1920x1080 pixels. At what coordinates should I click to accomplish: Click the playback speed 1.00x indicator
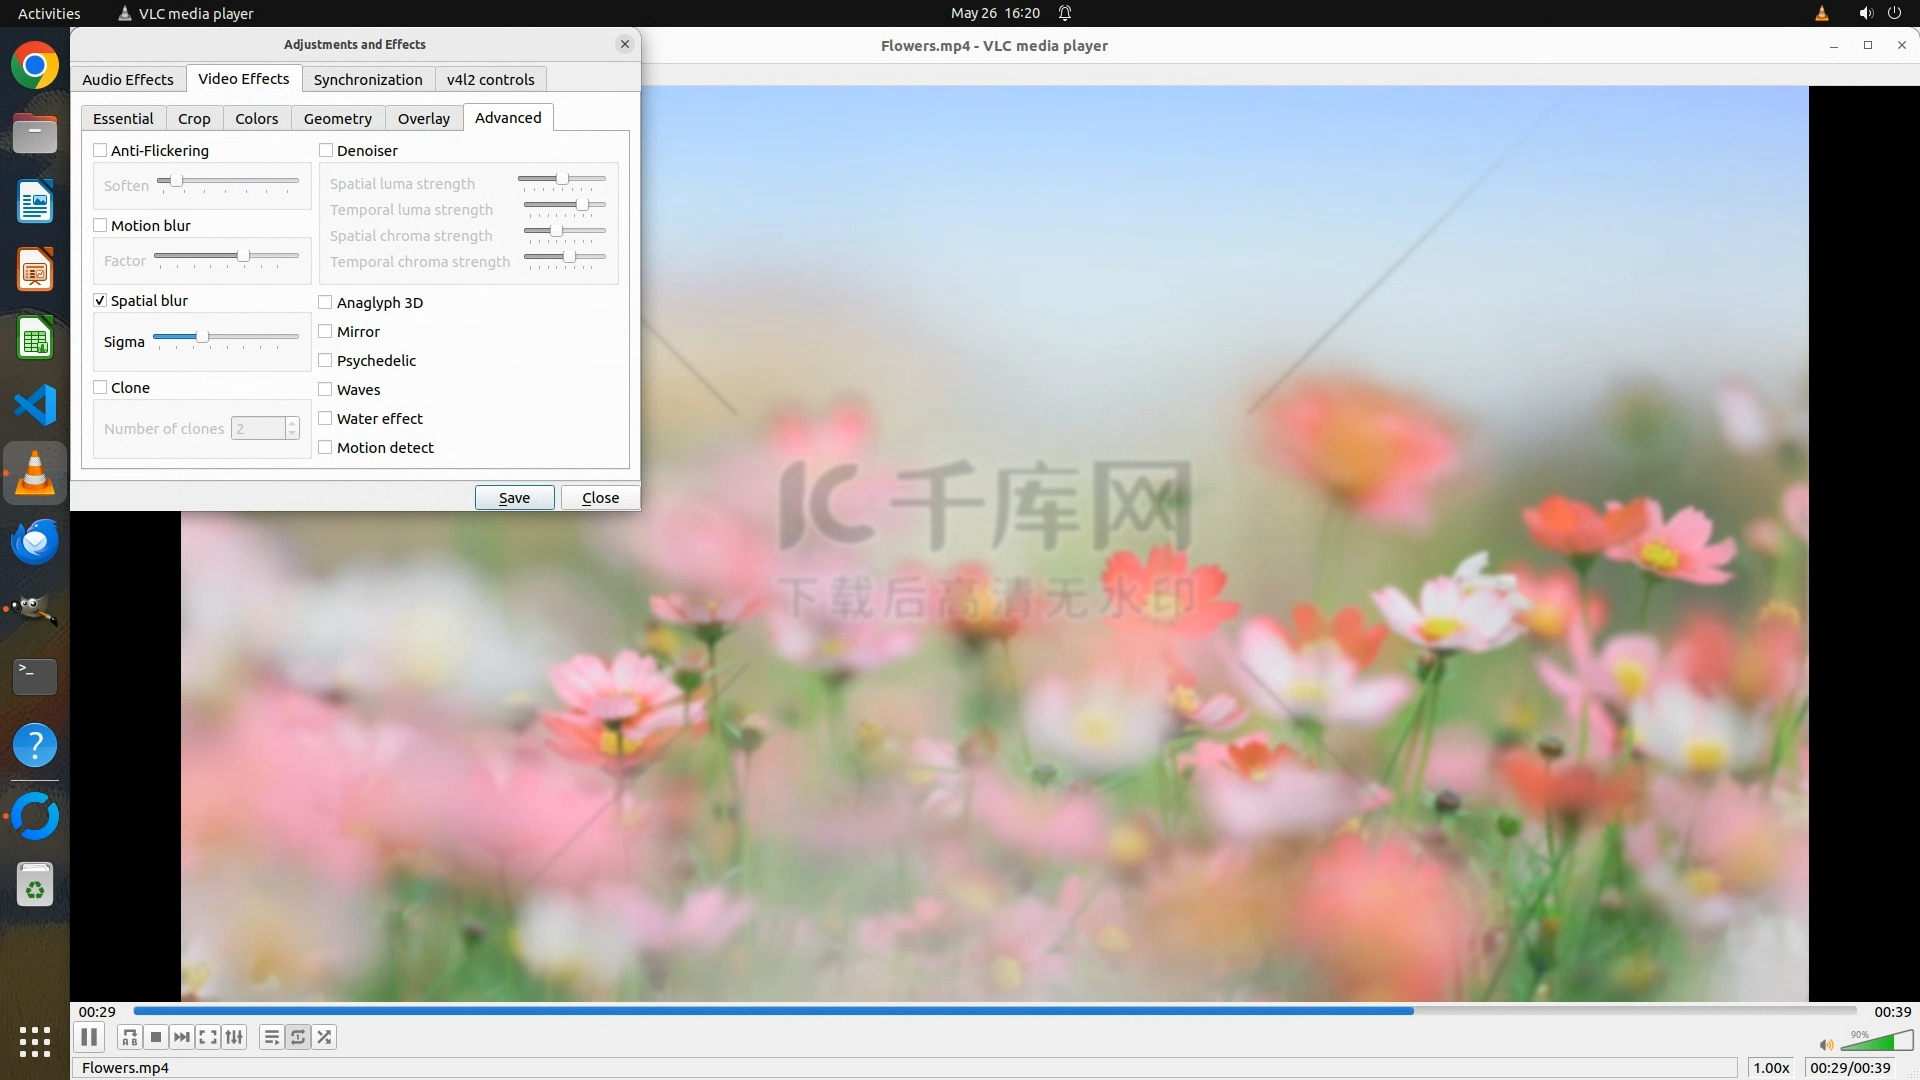pos(1771,1068)
